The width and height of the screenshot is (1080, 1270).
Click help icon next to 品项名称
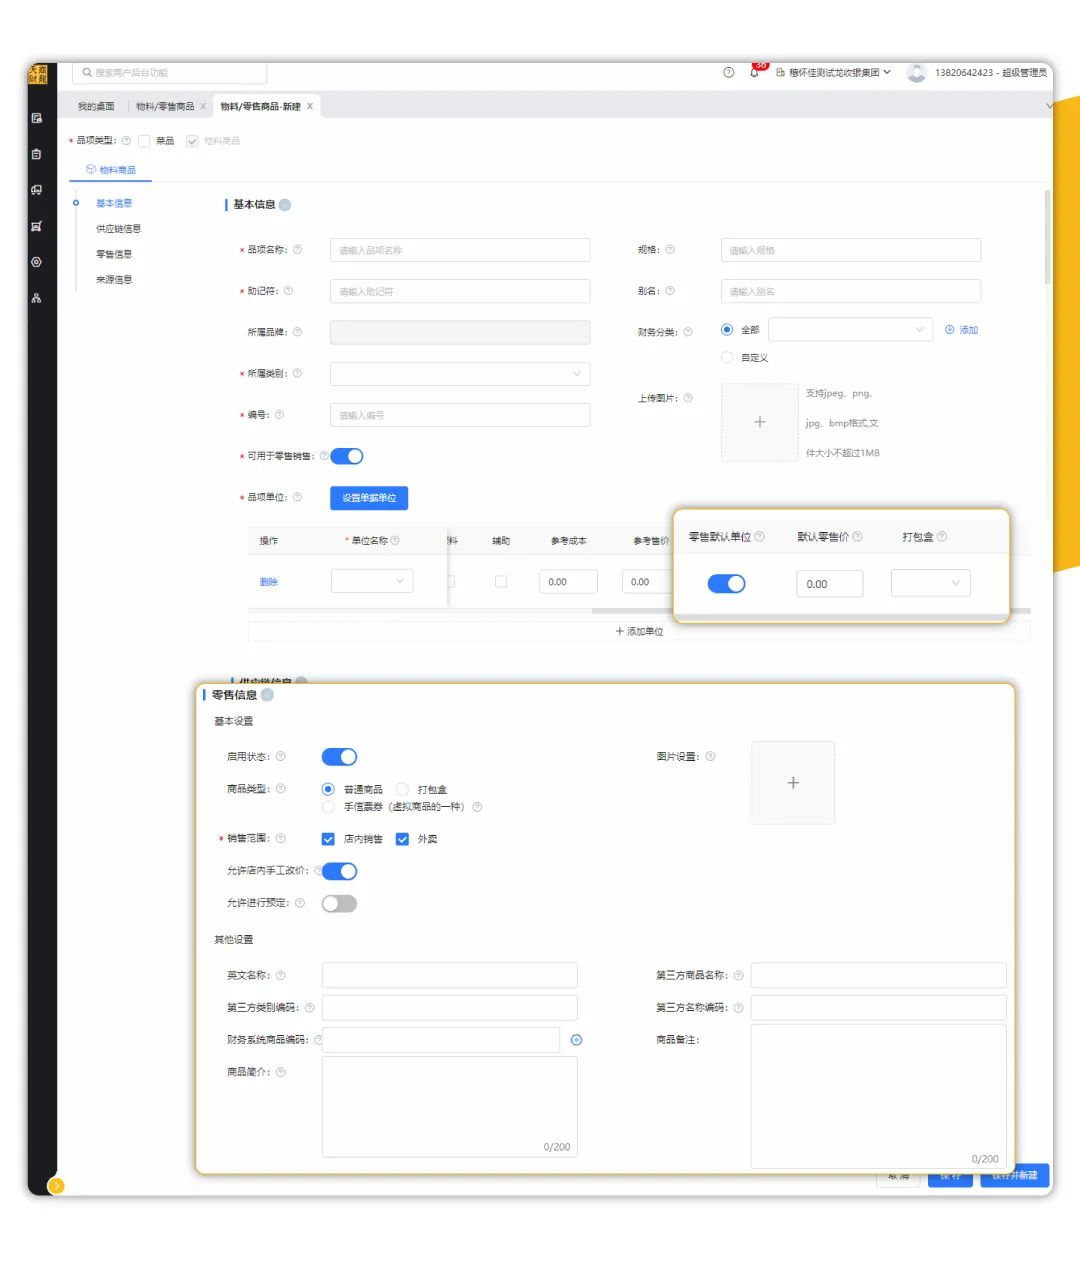coord(297,250)
